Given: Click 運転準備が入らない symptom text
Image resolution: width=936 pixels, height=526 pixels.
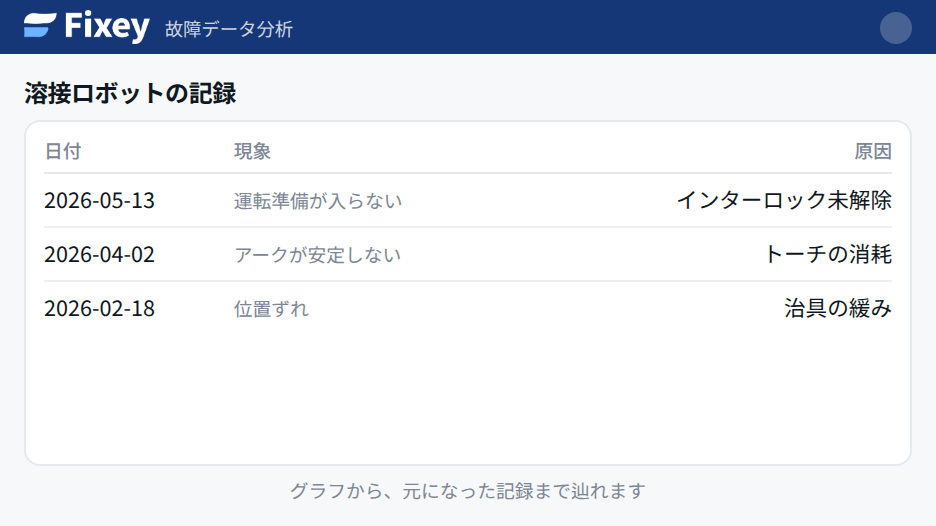Looking at the screenshot, I should 318,201.
